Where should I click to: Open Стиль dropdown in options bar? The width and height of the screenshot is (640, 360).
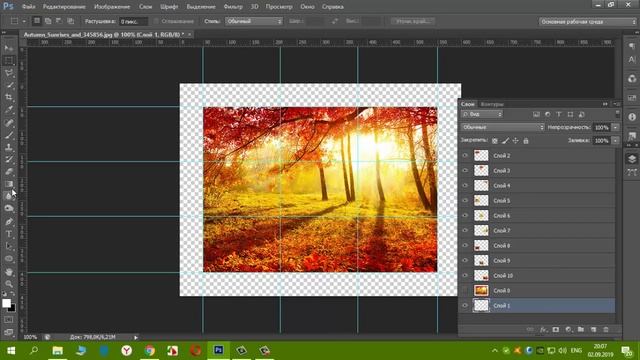click(254, 21)
